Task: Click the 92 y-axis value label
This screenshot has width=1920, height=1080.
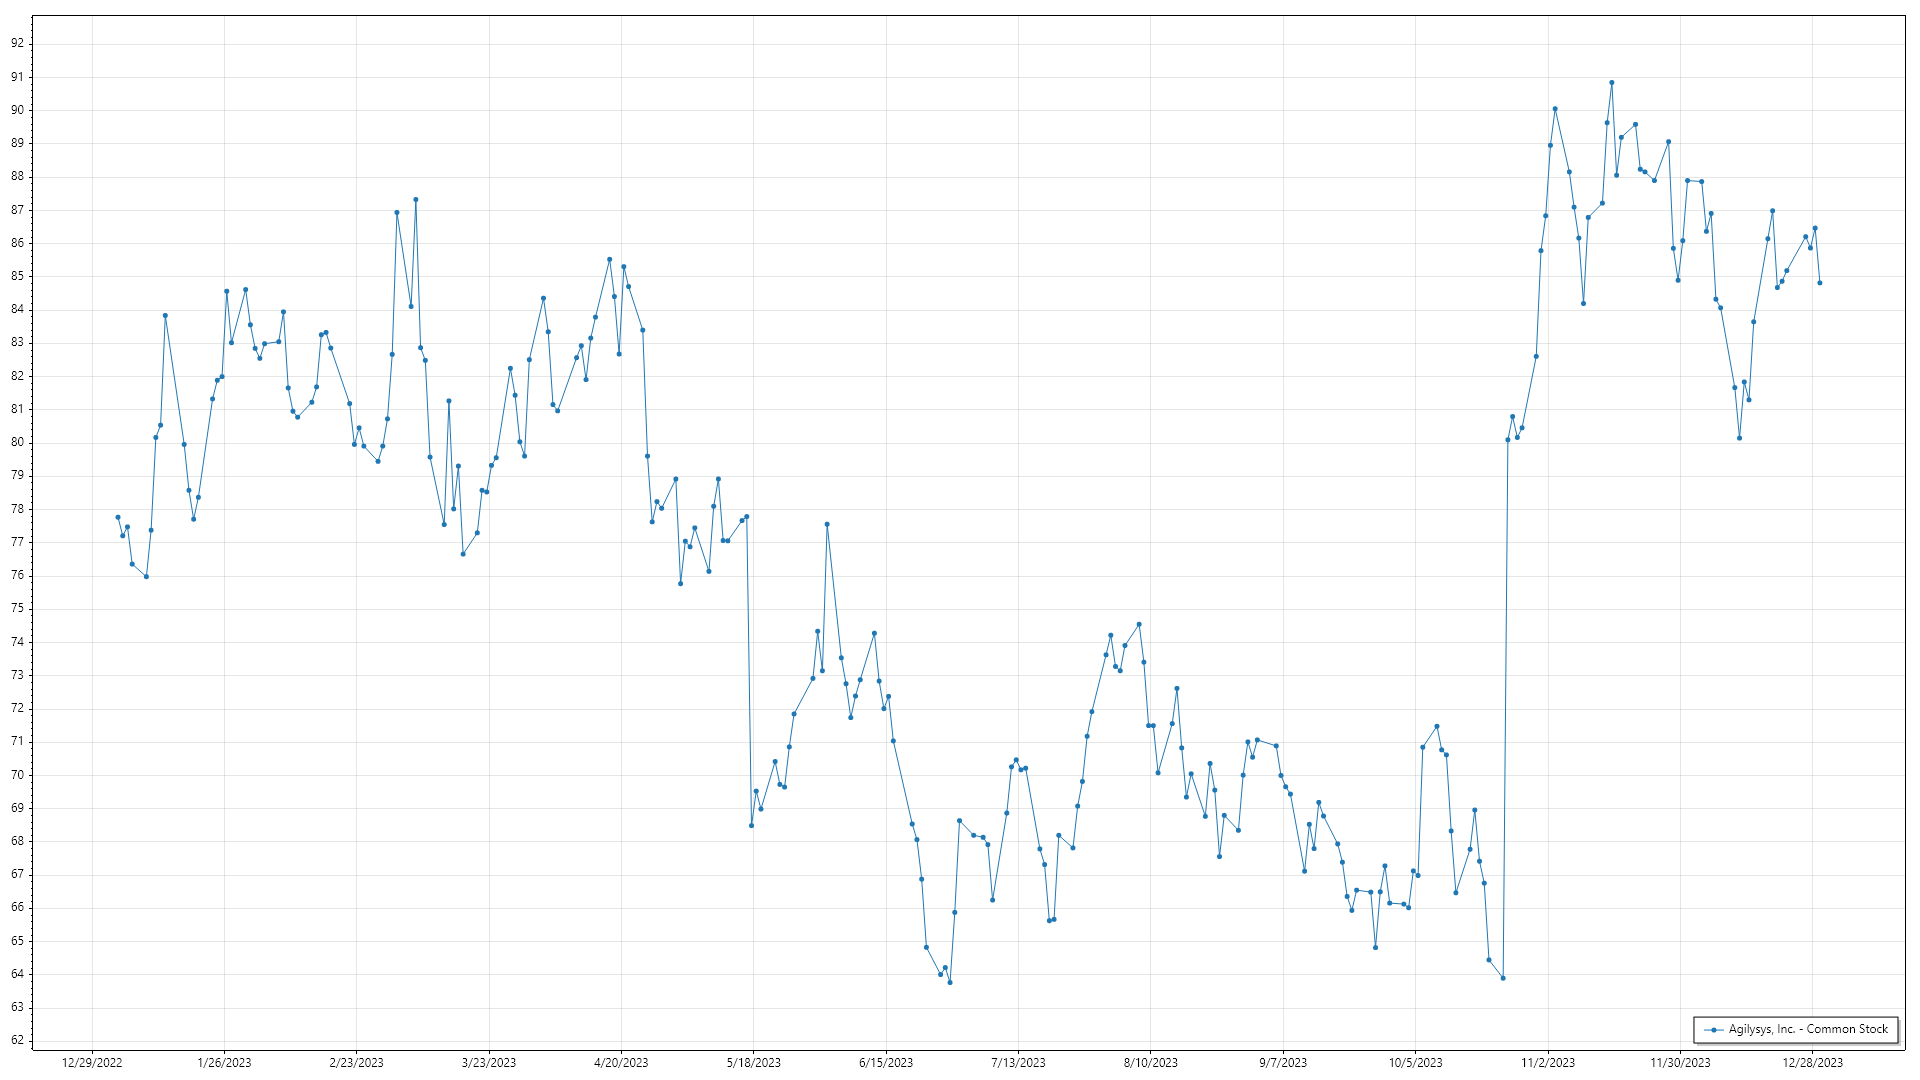Action: [x=18, y=44]
